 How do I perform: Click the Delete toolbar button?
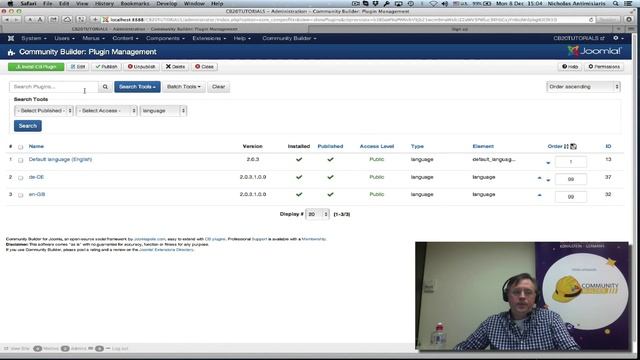click(x=175, y=67)
